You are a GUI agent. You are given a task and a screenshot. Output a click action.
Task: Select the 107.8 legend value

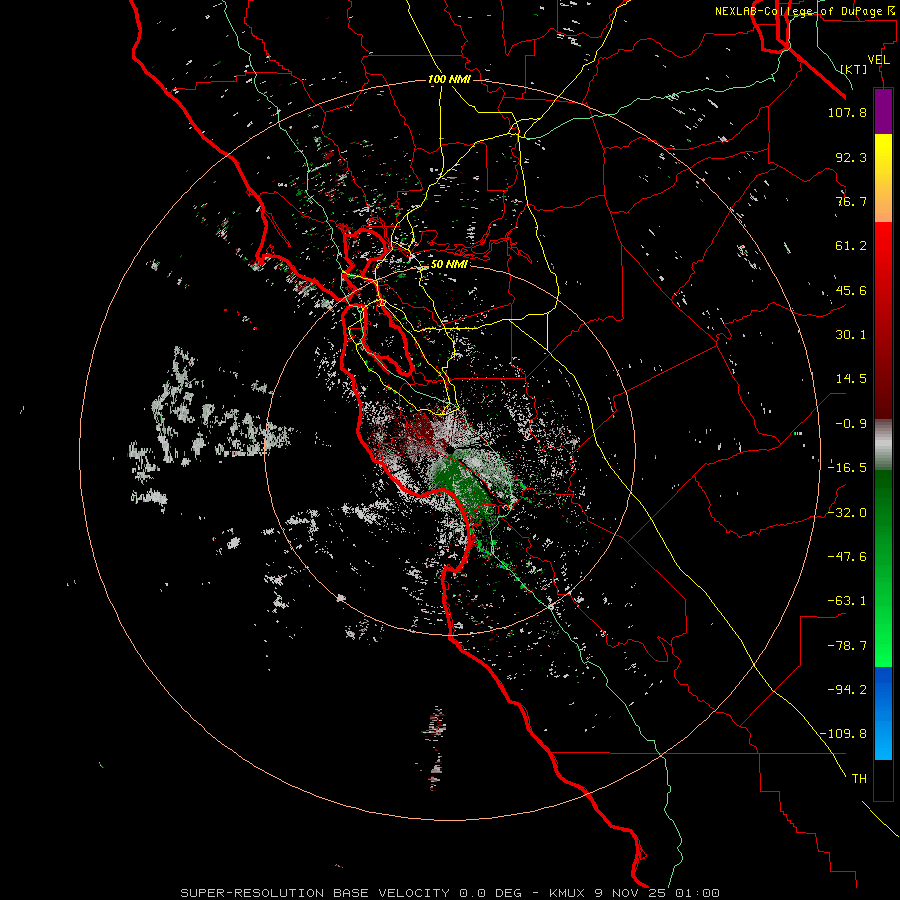point(847,112)
